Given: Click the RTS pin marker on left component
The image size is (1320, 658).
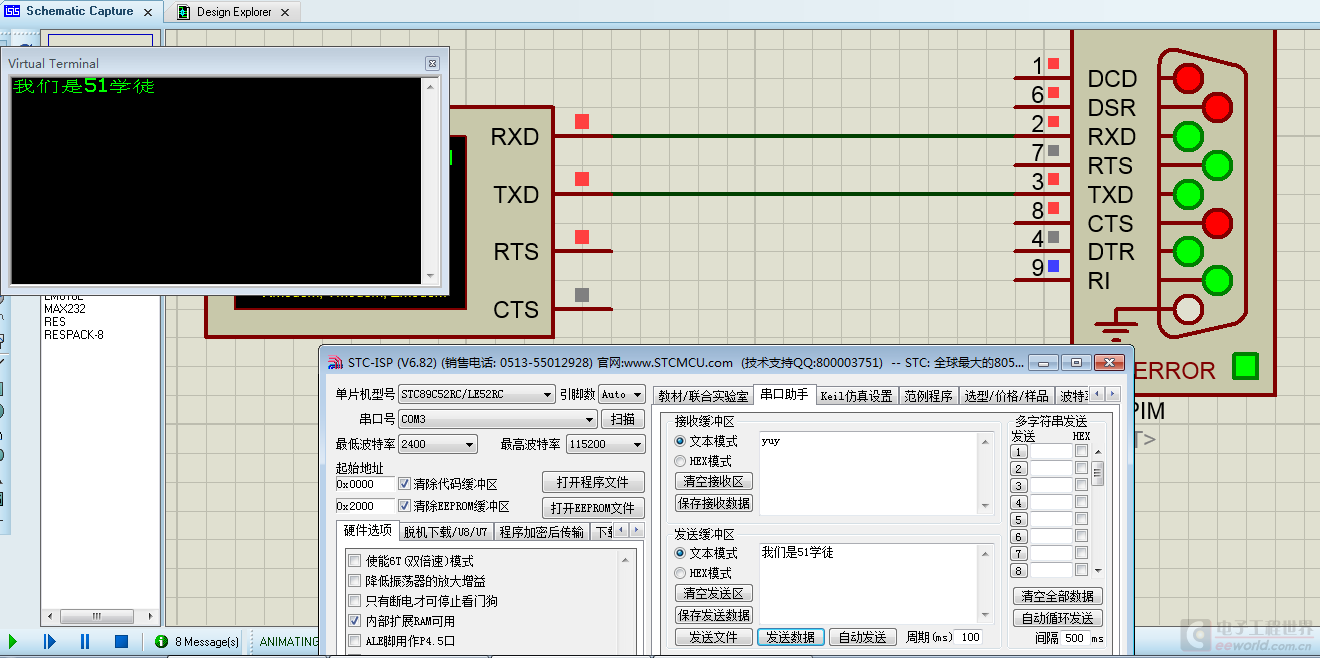Looking at the screenshot, I should (582, 237).
